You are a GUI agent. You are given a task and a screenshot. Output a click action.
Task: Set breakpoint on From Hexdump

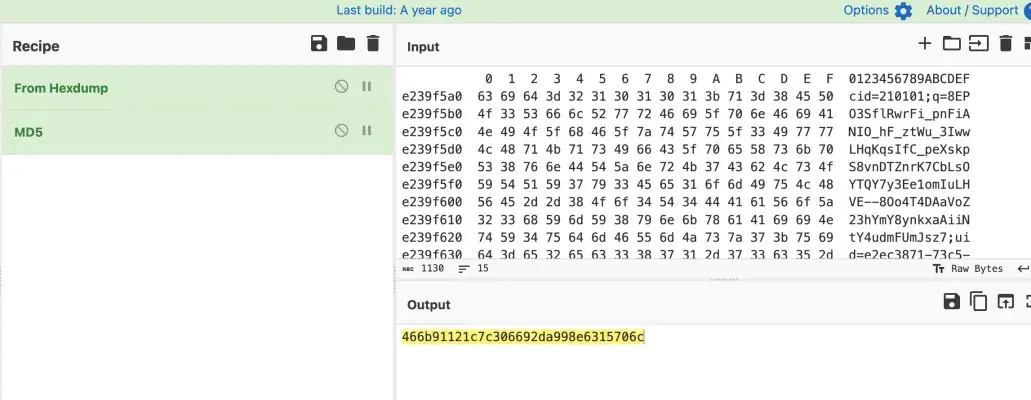click(366, 87)
